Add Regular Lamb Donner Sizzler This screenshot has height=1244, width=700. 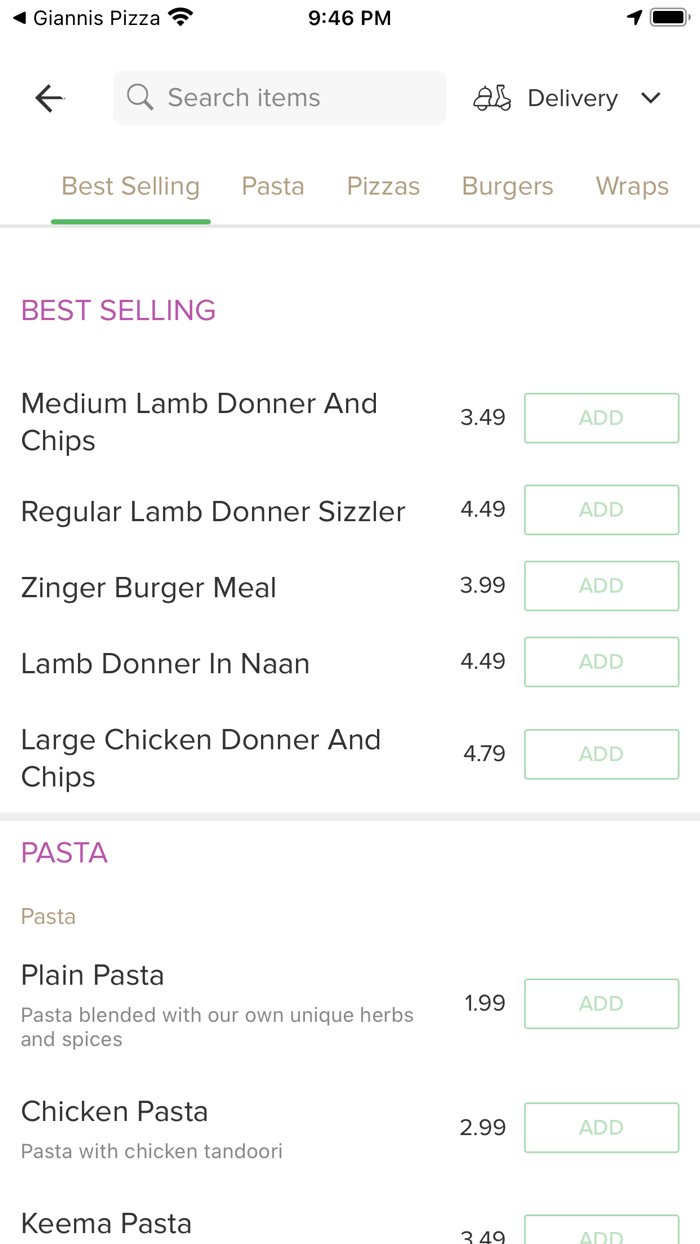pos(601,510)
